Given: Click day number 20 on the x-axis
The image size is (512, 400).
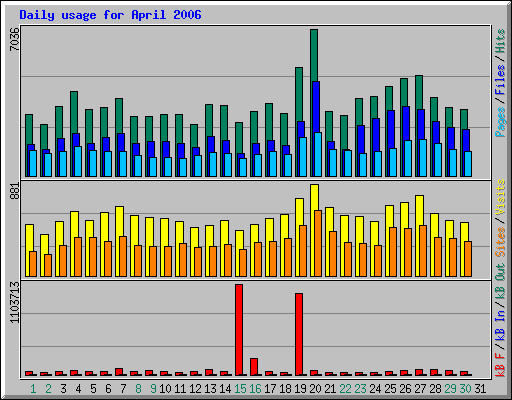Looking at the screenshot, I should pyautogui.click(x=315, y=389).
